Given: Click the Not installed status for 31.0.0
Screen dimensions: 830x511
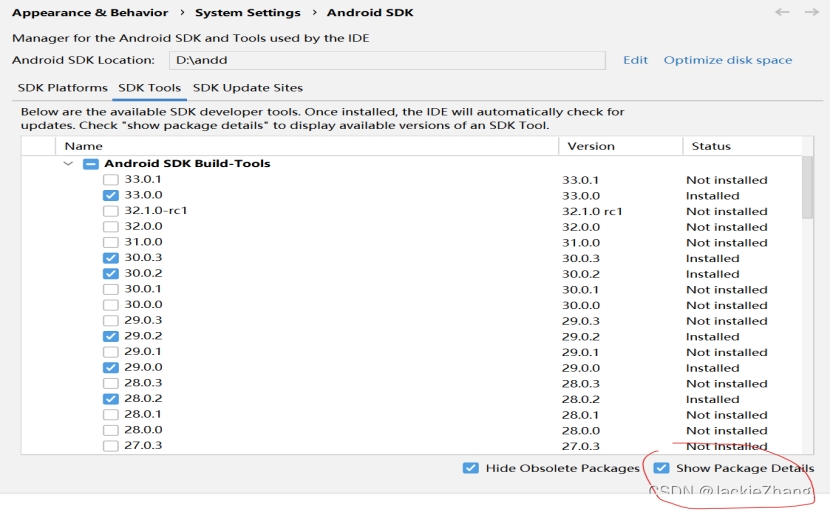Looking at the screenshot, I should [727, 243].
